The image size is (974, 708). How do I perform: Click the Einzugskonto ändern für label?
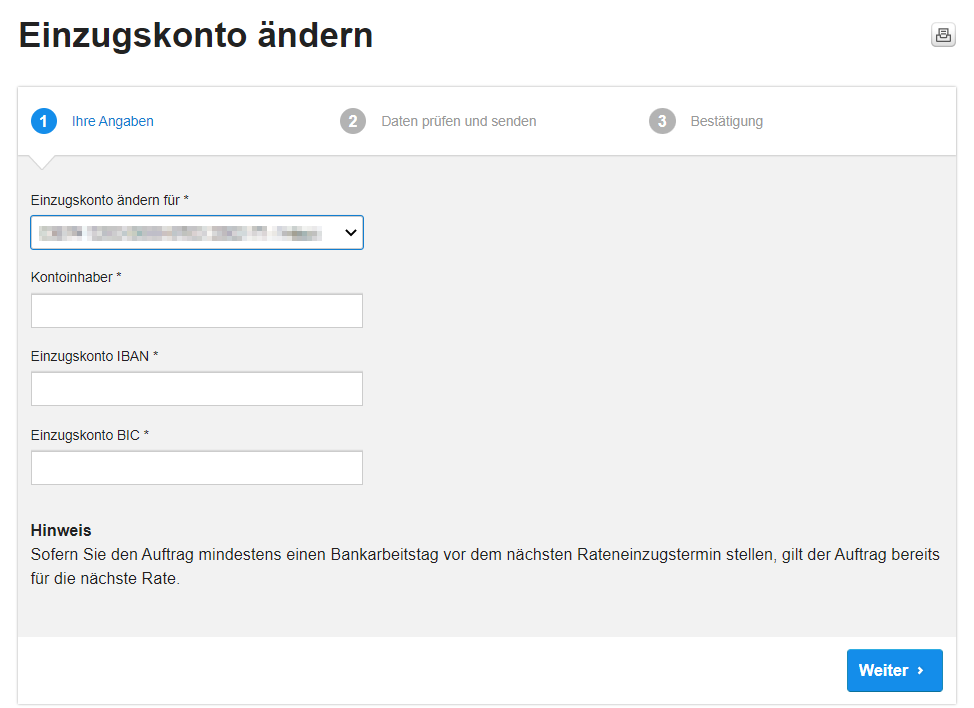coord(109,201)
